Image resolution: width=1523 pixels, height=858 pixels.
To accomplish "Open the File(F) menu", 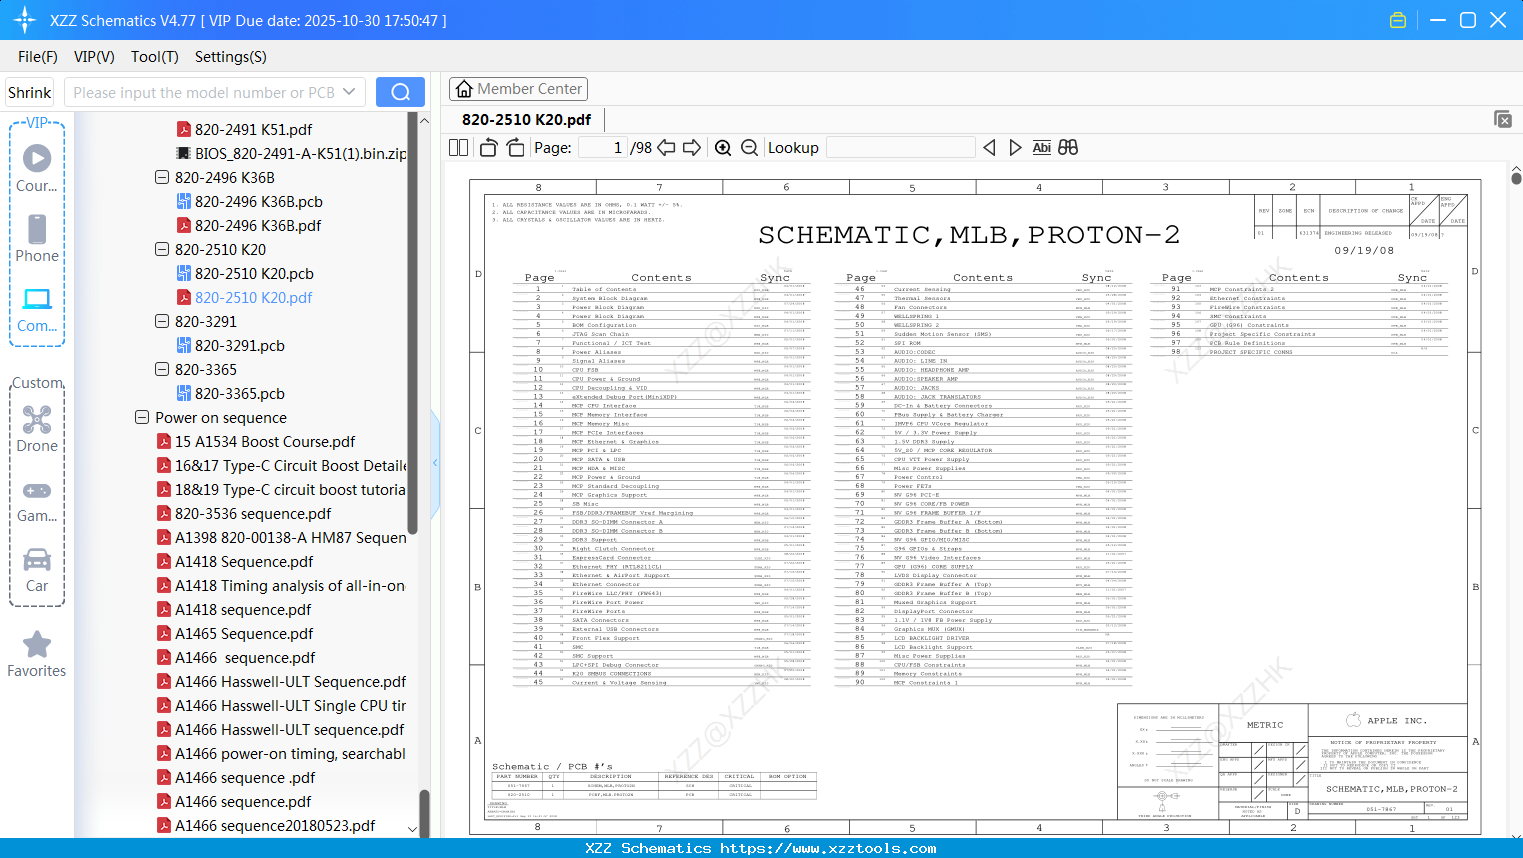I will [38, 57].
